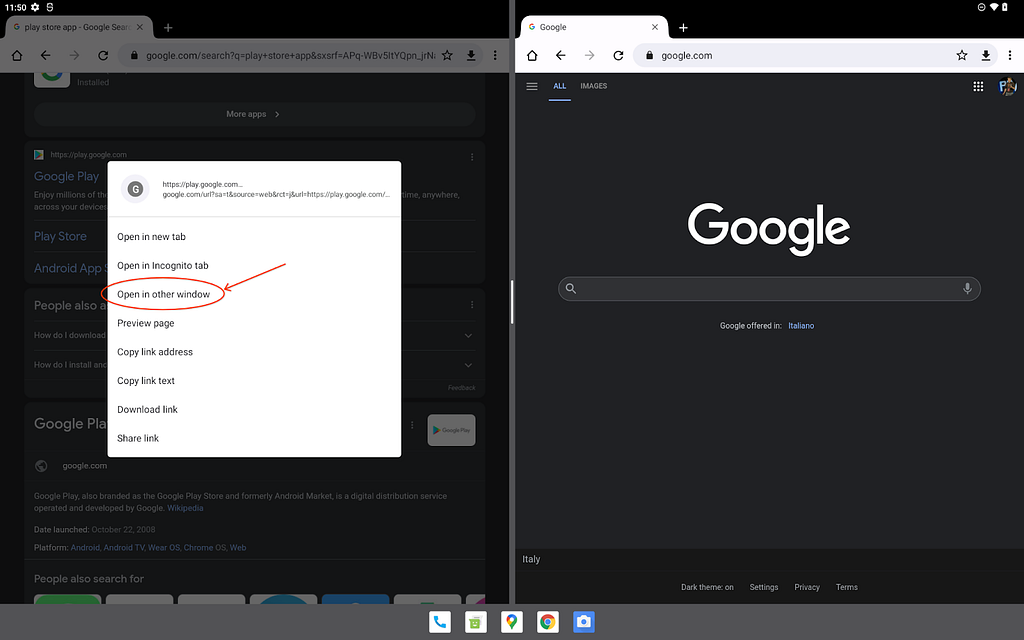Image resolution: width=1024 pixels, height=640 pixels.
Task: Click split-screen divider handle
Action: 512,302
